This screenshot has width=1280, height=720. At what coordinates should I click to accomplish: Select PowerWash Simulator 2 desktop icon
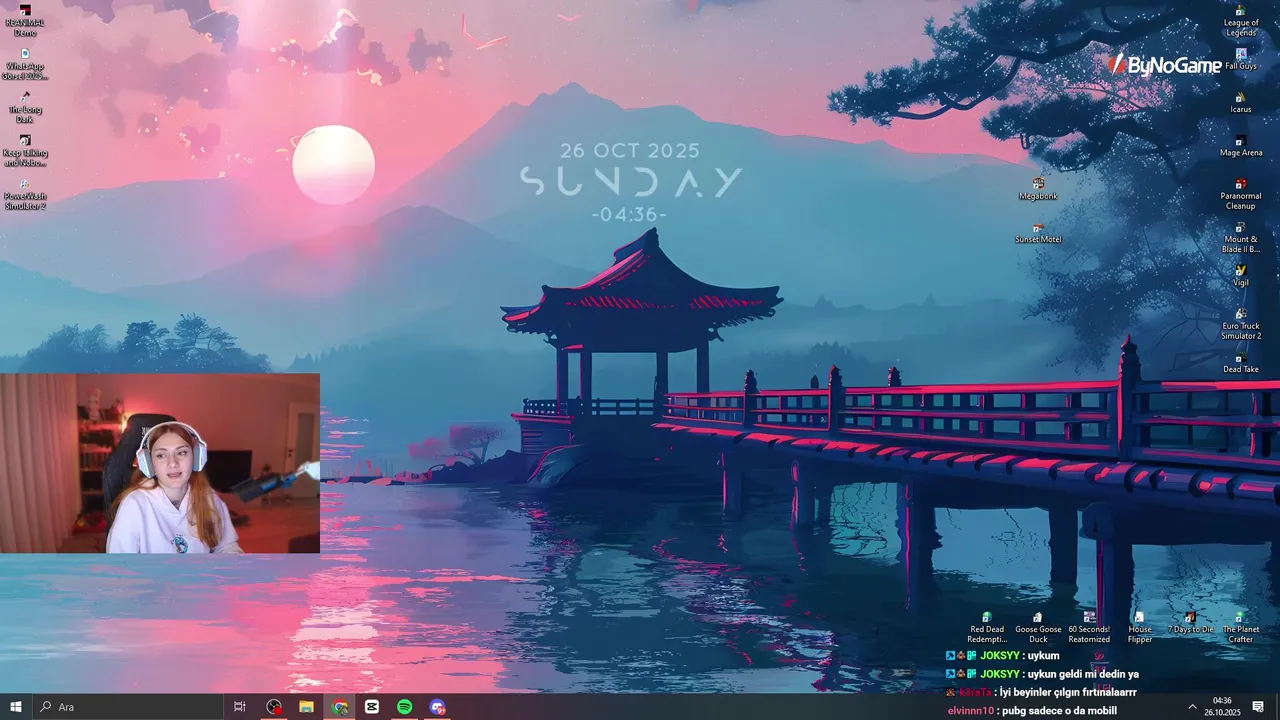(x=24, y=194)
